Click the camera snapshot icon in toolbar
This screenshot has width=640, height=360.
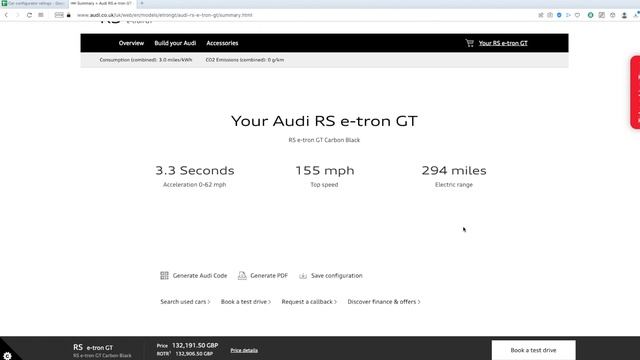point(550,15)
